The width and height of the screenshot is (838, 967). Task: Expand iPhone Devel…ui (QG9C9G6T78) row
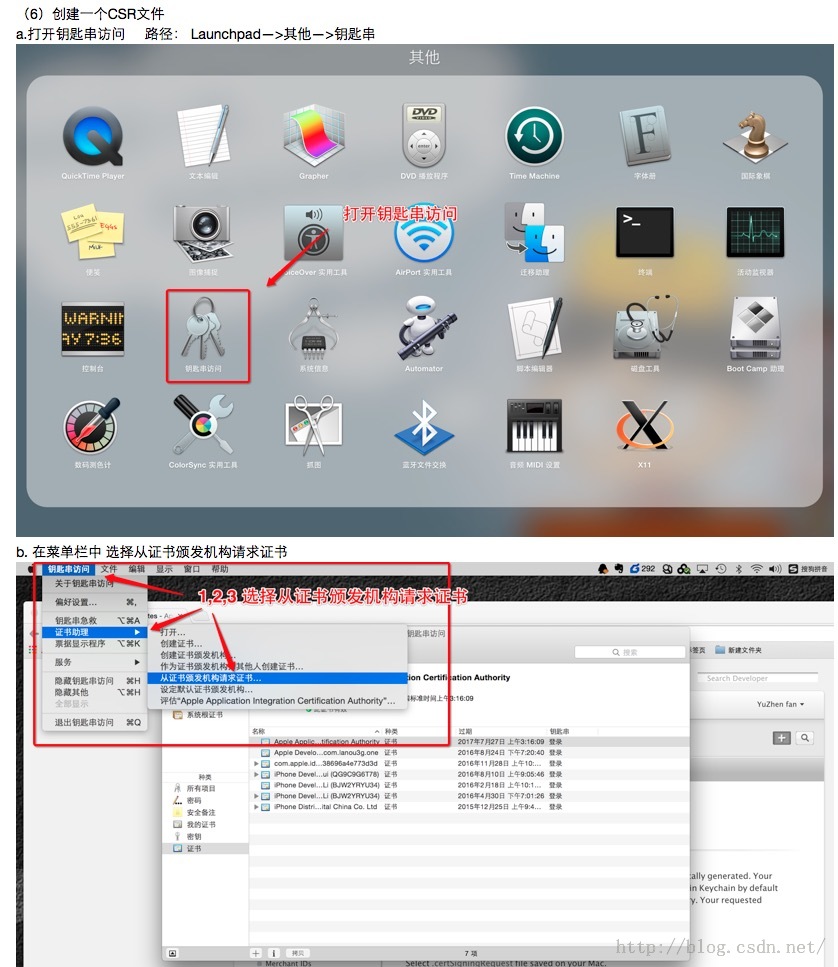[256, 774]
